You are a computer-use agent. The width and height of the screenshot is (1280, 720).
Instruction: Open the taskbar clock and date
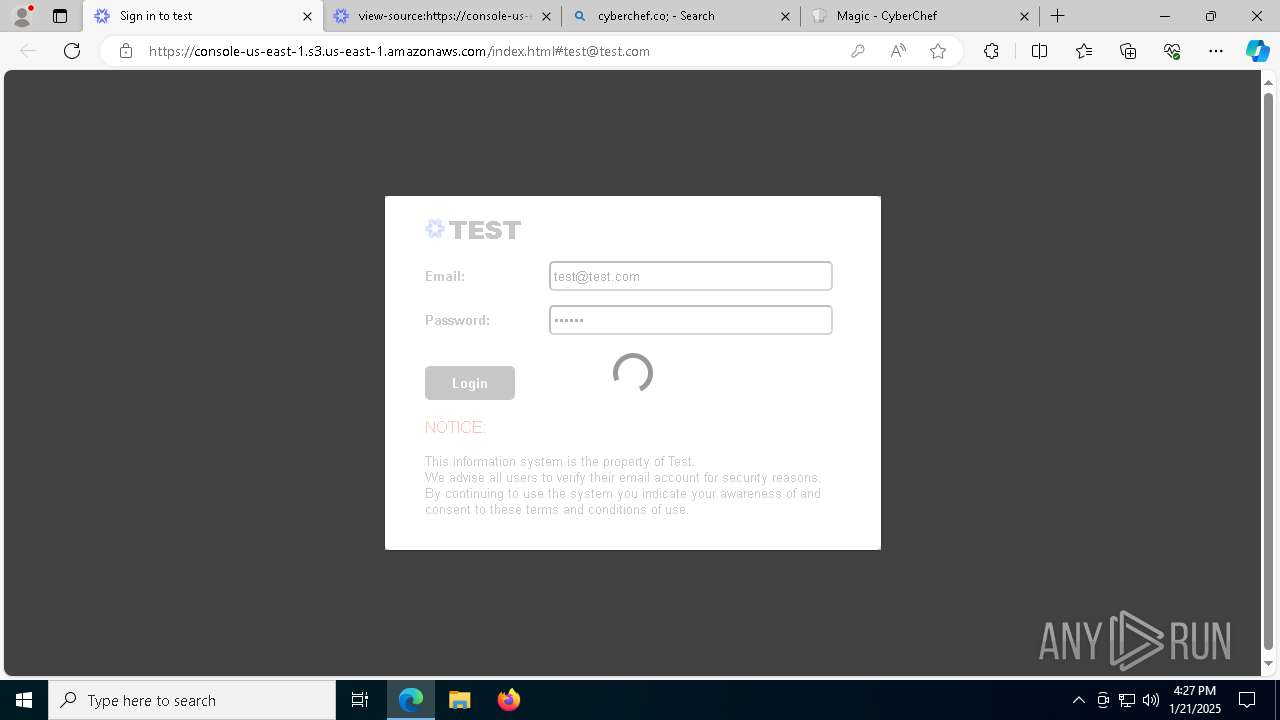click(x=1195, y=700)
